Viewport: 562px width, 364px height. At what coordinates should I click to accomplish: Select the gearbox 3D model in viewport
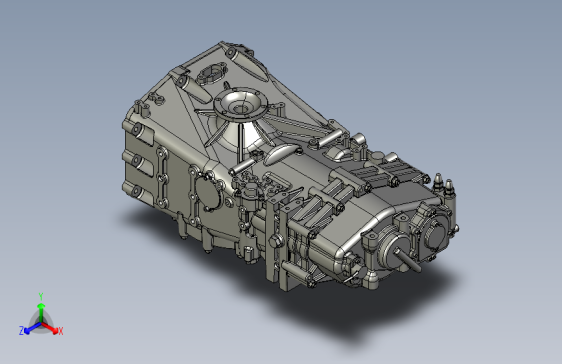[290, 166]
